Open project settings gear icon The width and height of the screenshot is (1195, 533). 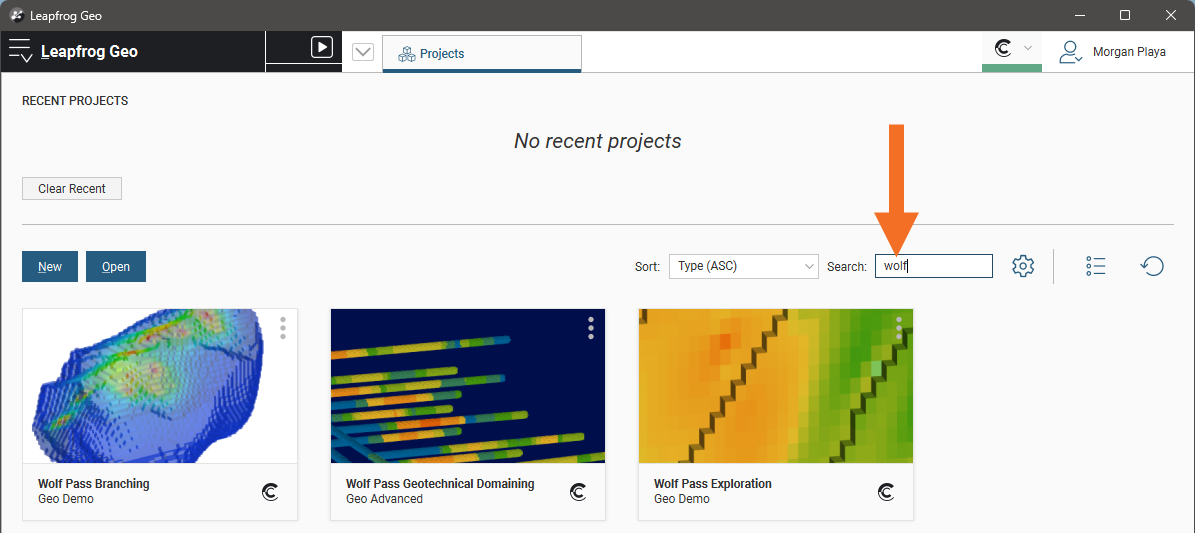click(1022, 266)
